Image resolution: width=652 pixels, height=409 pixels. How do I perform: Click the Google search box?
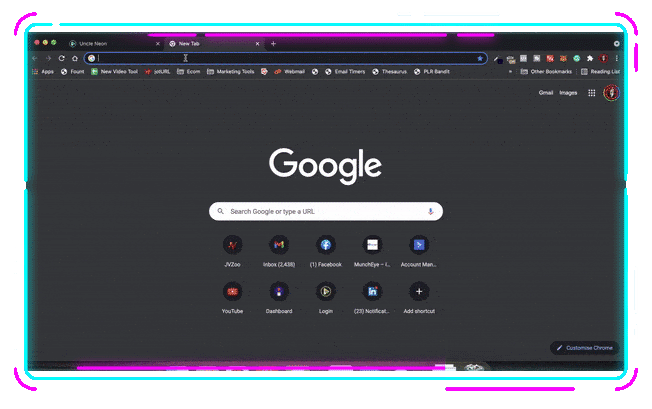tap(326, 211)
